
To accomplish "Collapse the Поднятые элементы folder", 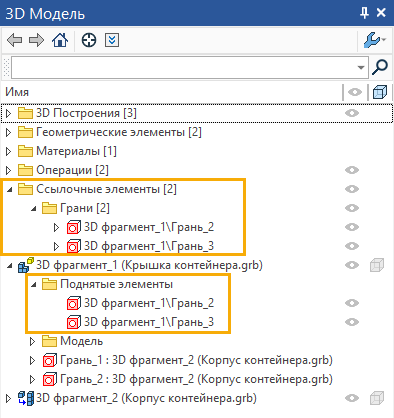I will (33, 285).
